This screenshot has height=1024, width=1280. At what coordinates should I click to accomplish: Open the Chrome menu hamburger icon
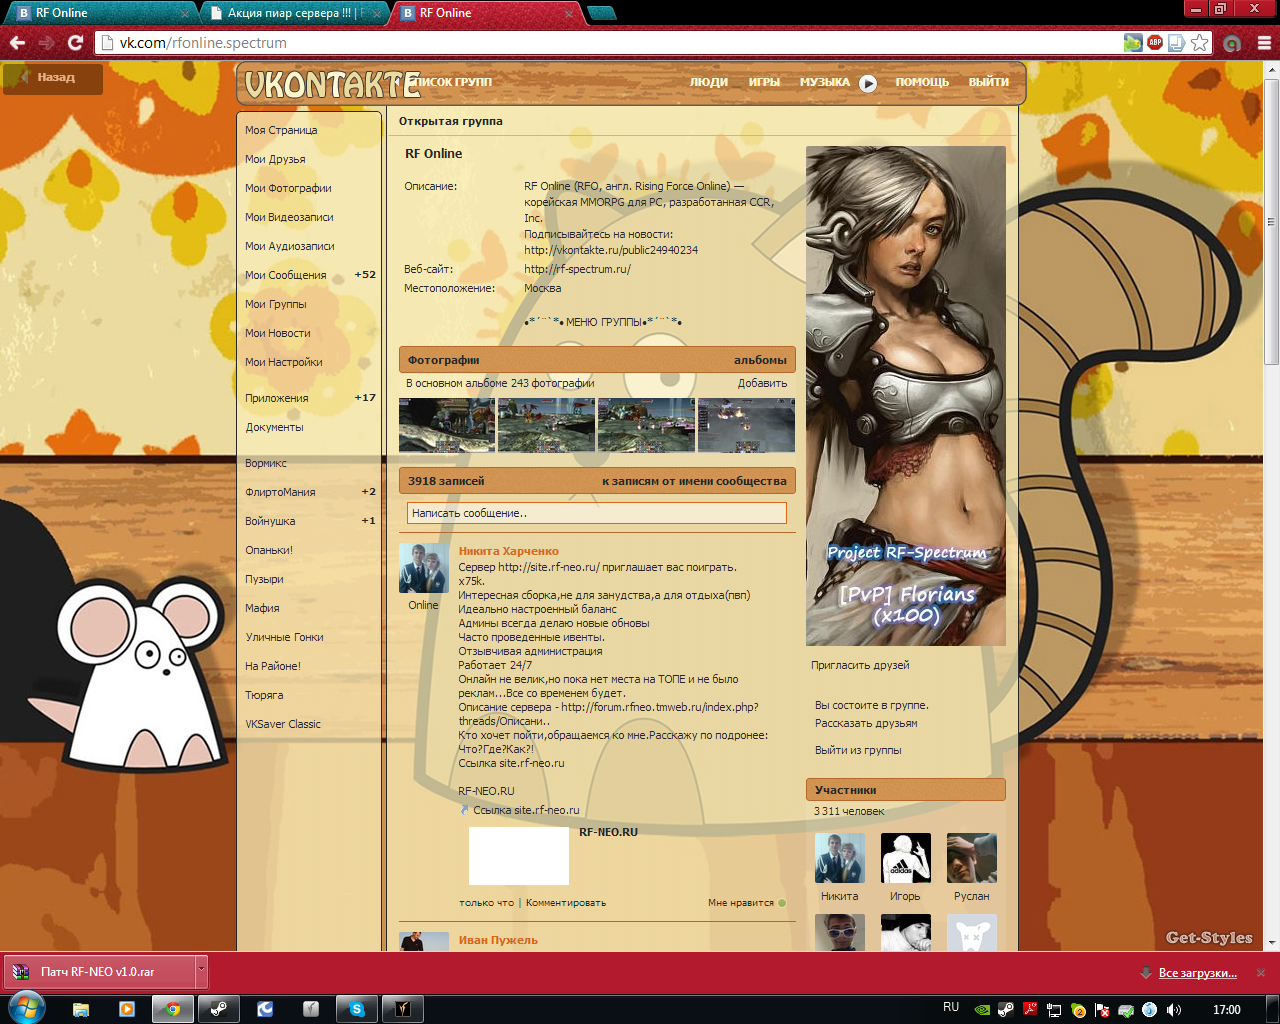1264,43
